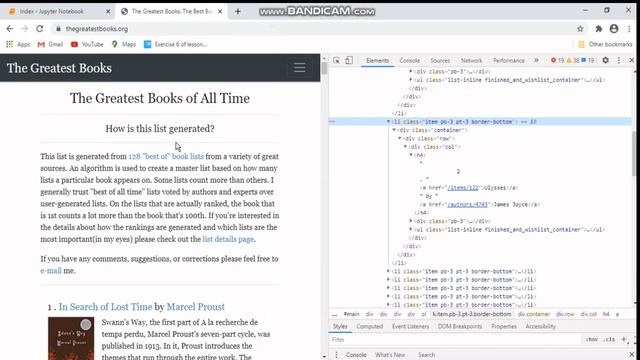Collapse the div class container node
This screenshot has width=640, height=360.
tap(394, 130)
